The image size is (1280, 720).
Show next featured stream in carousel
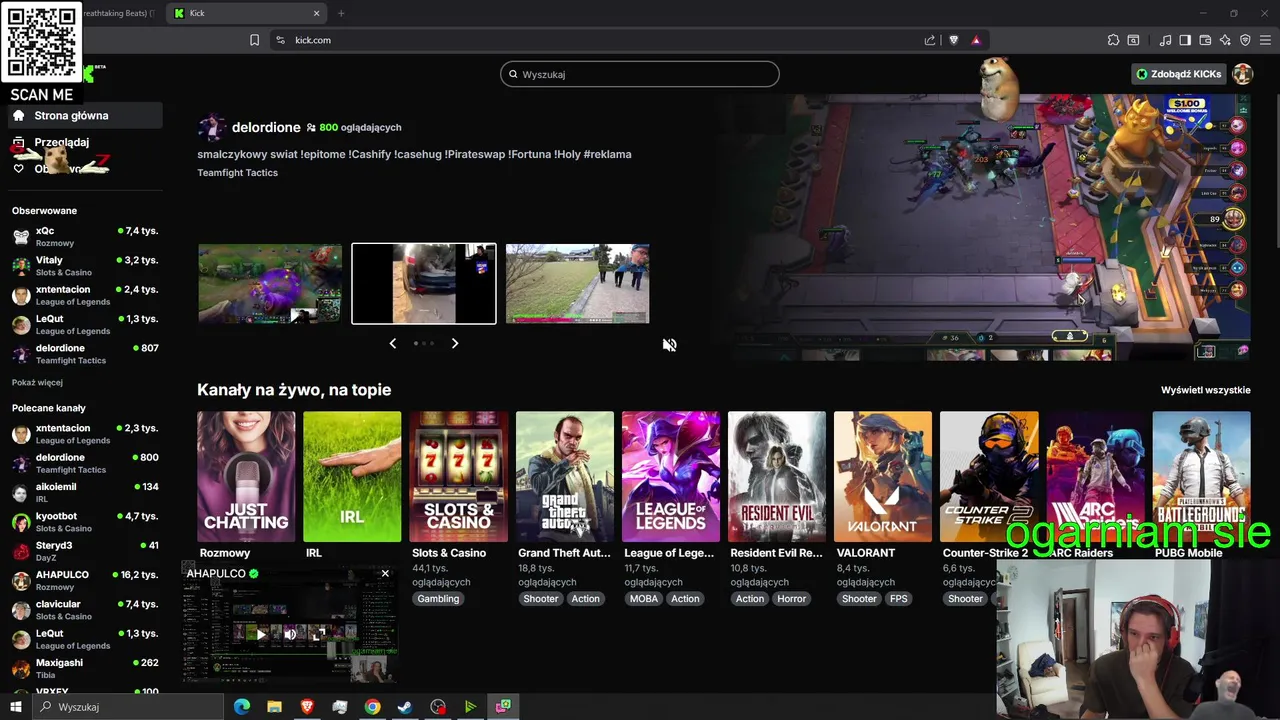[x=455, y=343]
